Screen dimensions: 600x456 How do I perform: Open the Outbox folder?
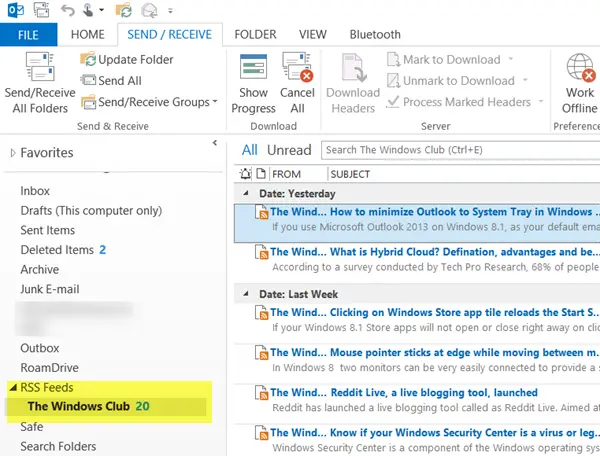coord(40,348)
